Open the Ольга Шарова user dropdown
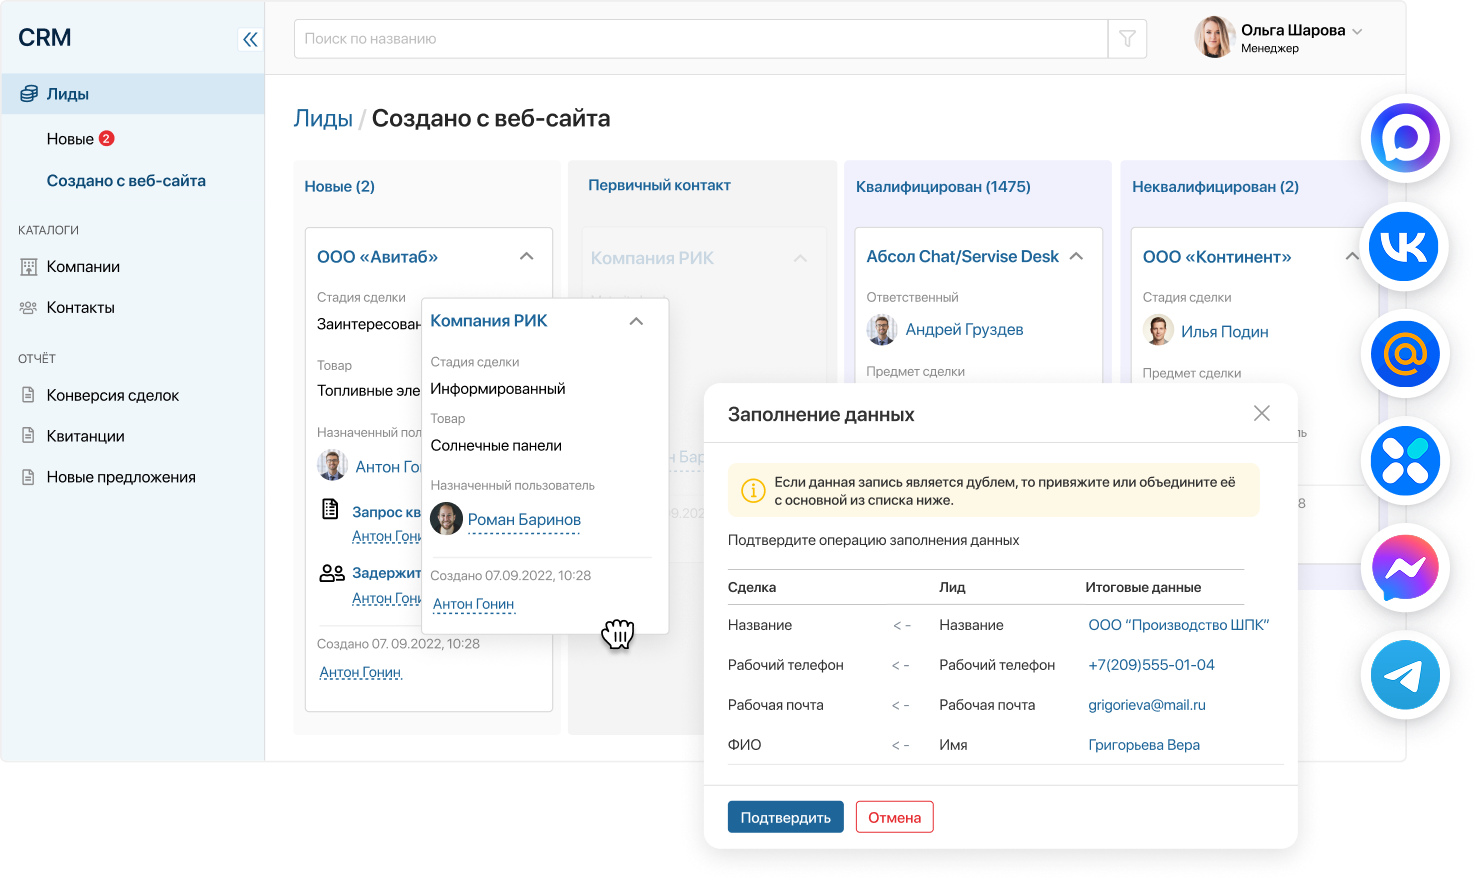This screenshot has height=883, width=1482. tap(1357, 31)
